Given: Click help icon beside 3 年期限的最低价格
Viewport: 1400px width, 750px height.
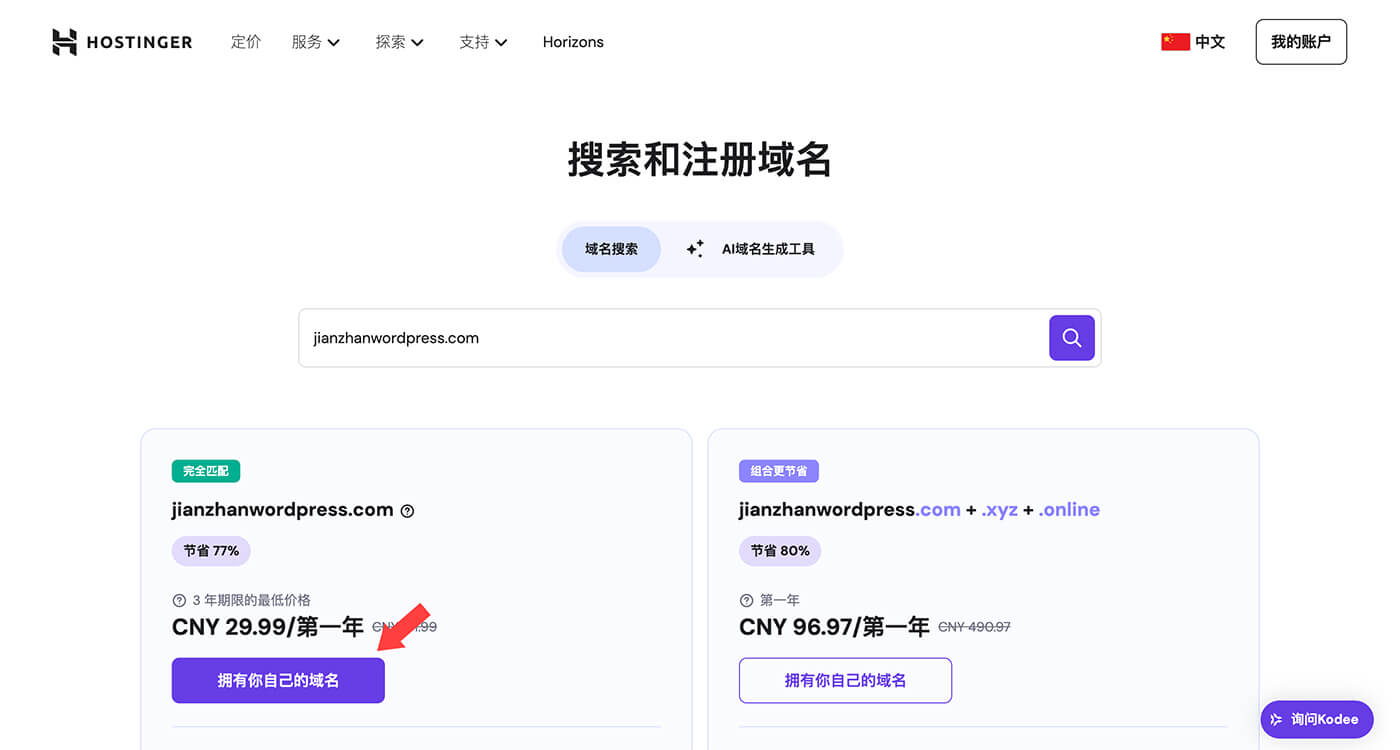Looking at the screenshot, I should [x=179, y=600].
